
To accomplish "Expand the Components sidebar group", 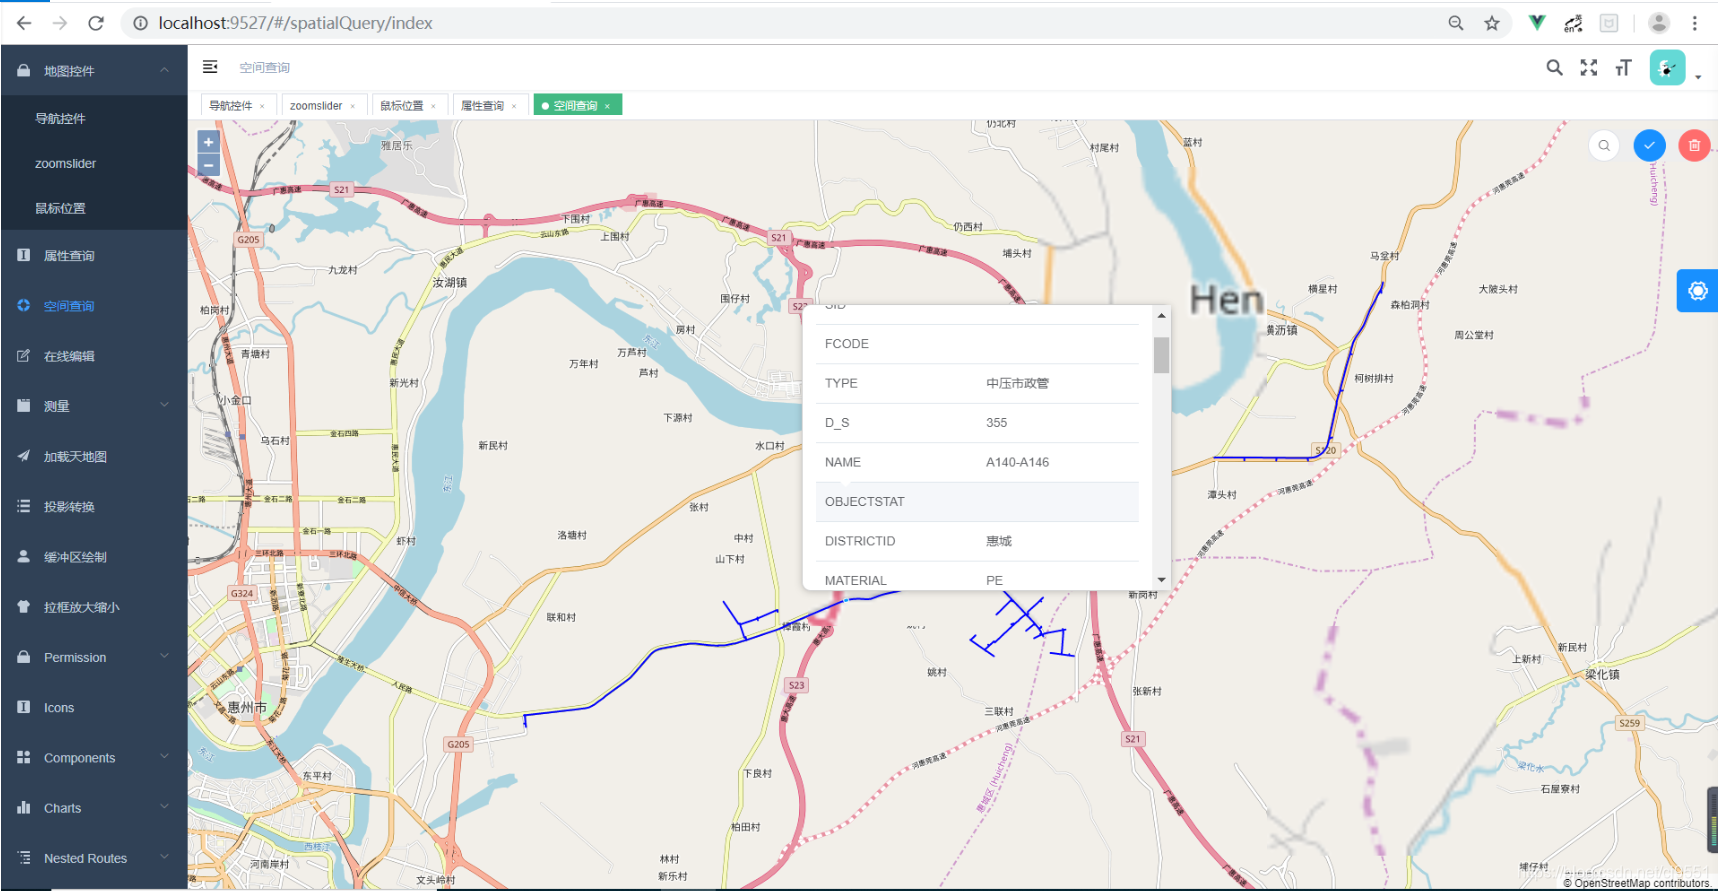I will coord(94,757).
